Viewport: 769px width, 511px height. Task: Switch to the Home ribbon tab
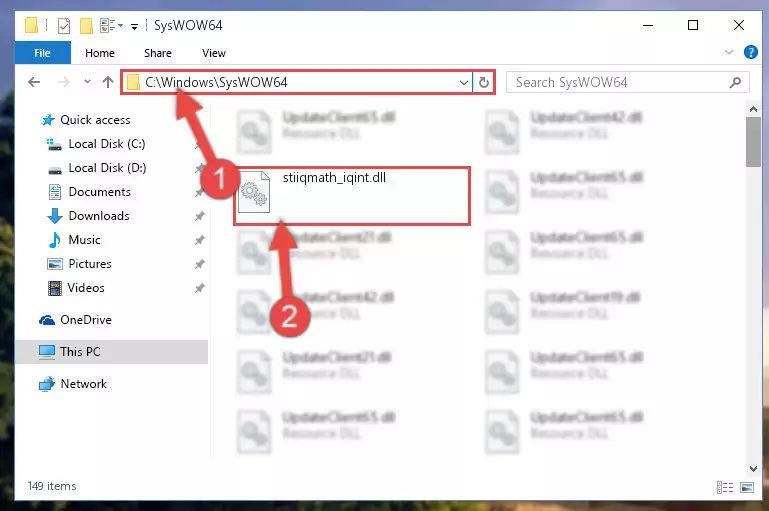click(100, 53)
